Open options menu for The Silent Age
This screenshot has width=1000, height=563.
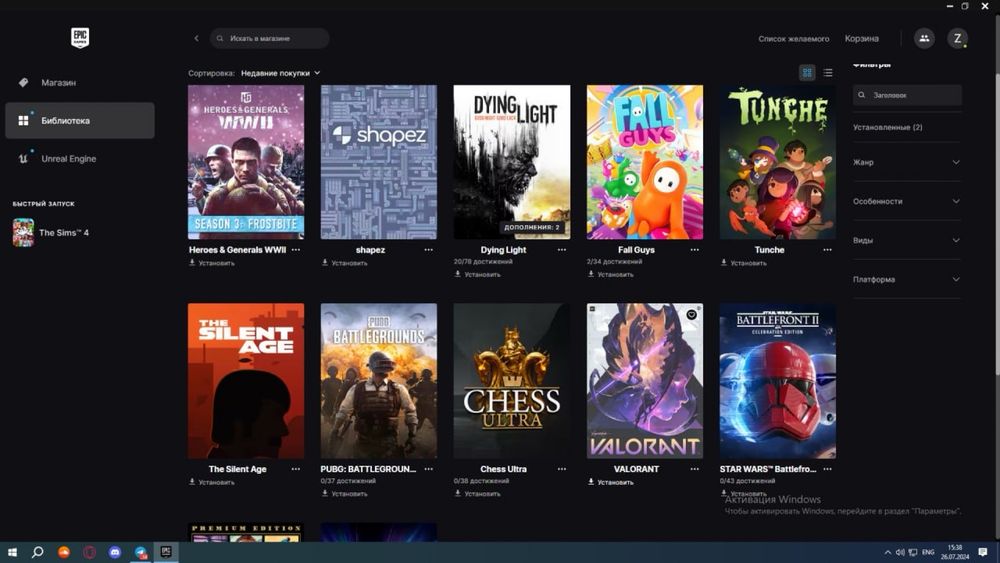(x=296, y=469)
